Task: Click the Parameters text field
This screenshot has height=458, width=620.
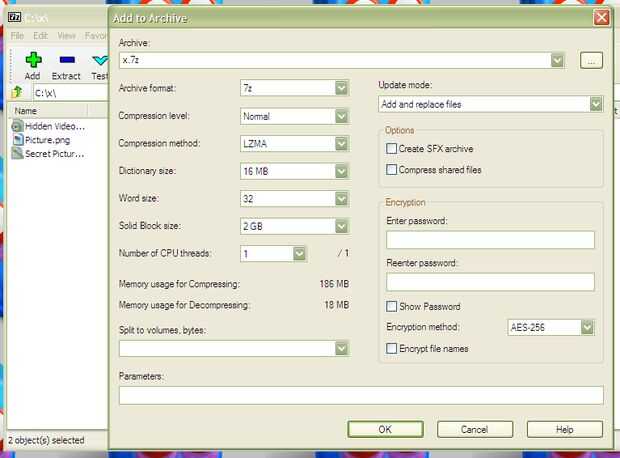Action: [x=361, y=395]
